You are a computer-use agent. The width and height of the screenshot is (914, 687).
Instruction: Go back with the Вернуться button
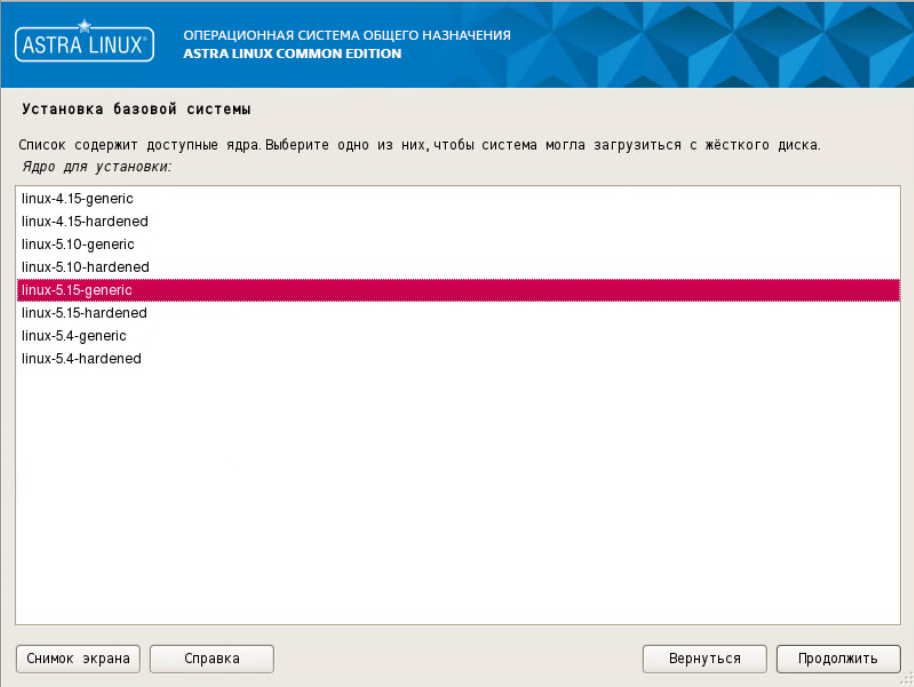pos(704,658)
